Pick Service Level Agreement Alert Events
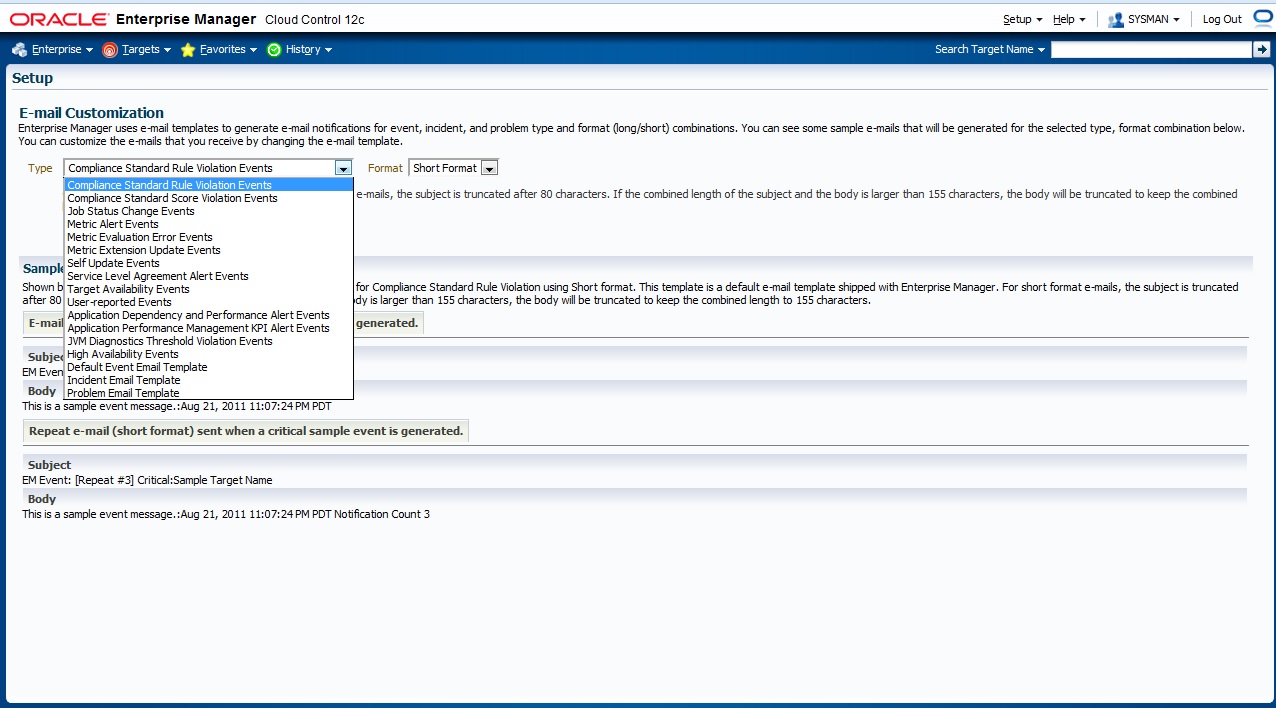This screenshot has width=1276, height=709. (x=208, y=276)
